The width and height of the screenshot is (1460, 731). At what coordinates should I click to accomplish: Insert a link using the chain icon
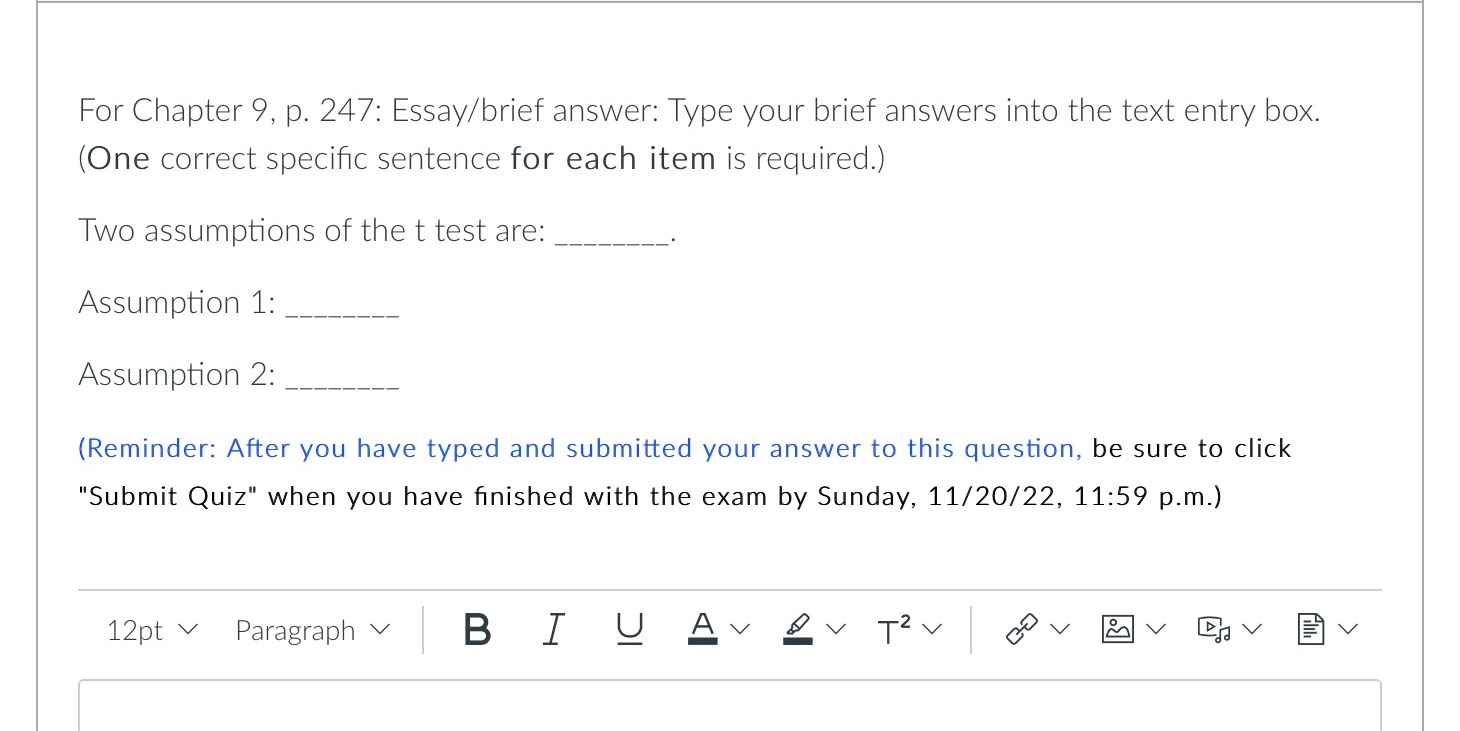1022,628
